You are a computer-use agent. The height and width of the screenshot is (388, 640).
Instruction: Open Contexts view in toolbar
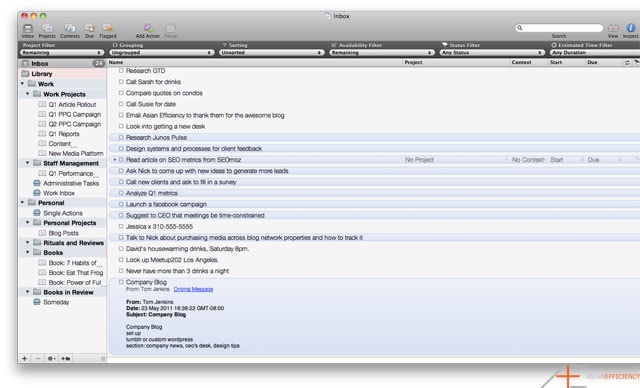(x=70, y=29)
